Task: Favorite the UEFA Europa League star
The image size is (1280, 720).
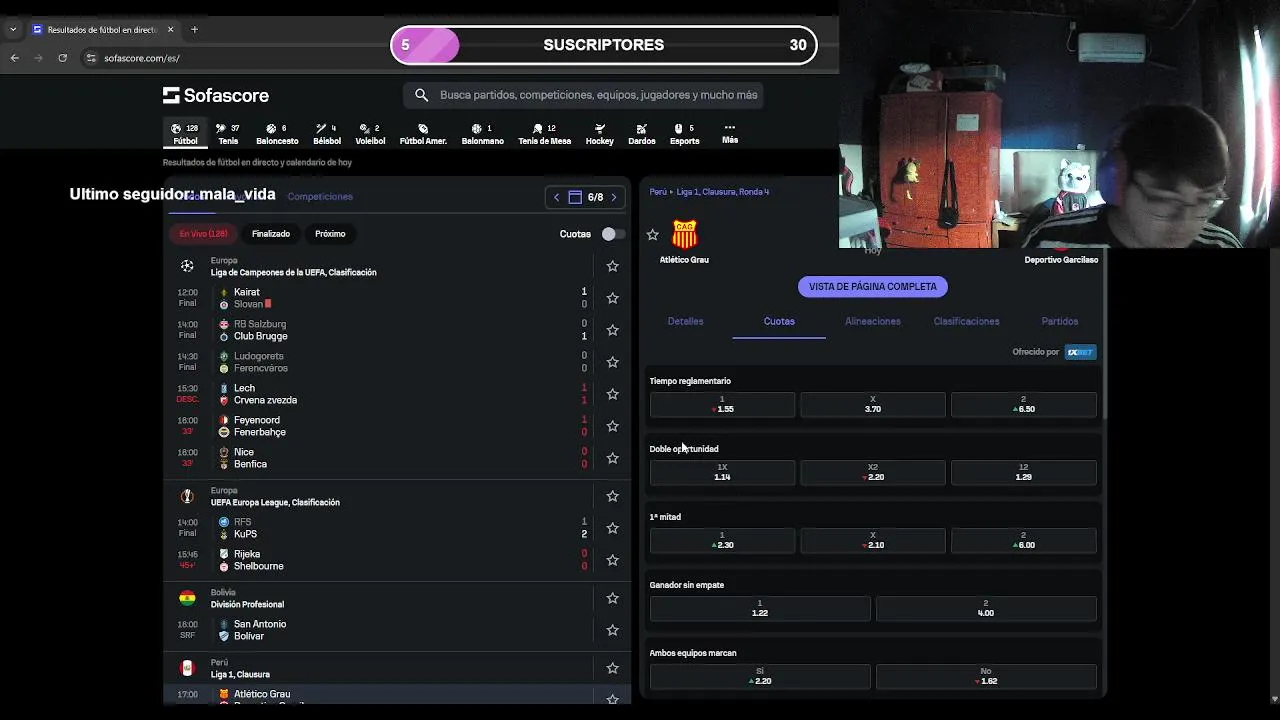Action: pyautogui.click(x=612, y=496)
